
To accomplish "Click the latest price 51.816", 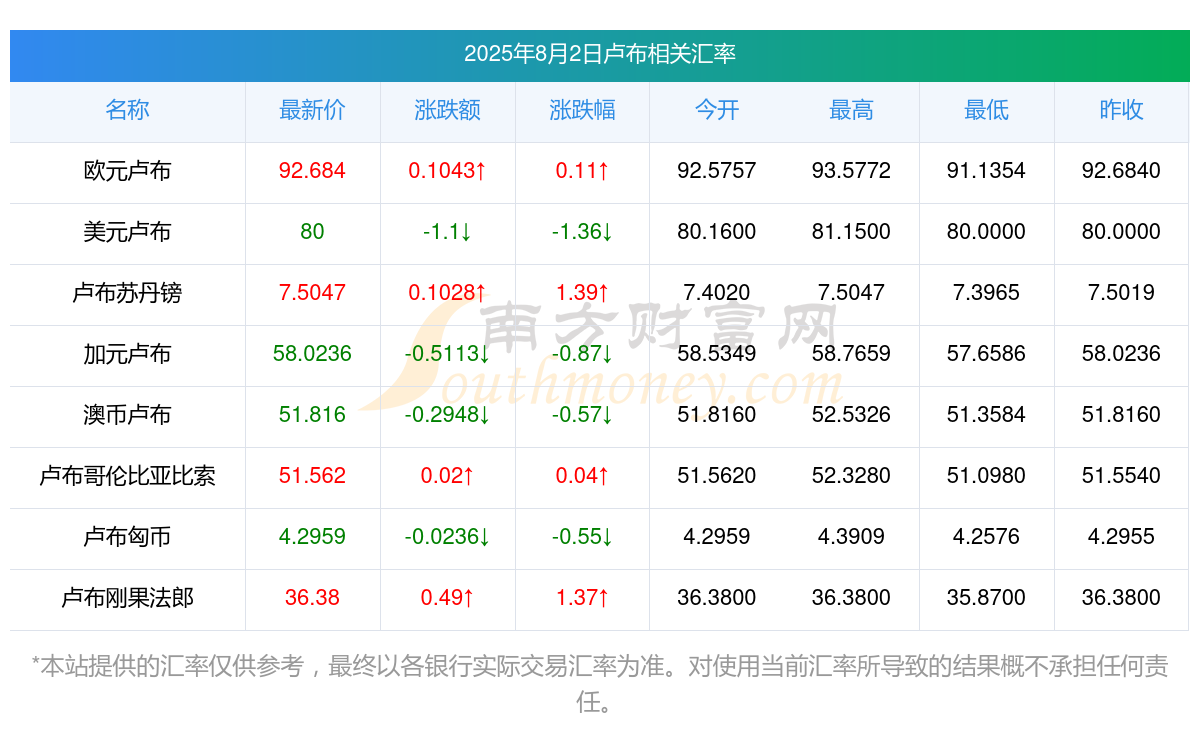I will click(312, 415).
